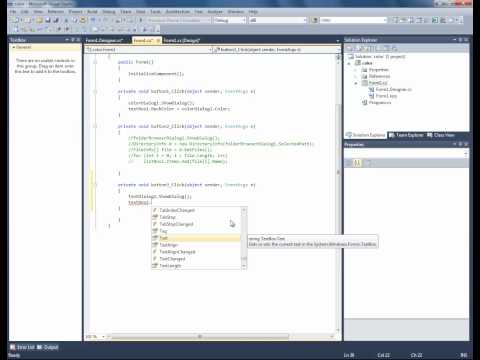Click Alphabetical sort icon in Properties panel
This screenshot has height=360, width=480.
click(x=357, y=163)
